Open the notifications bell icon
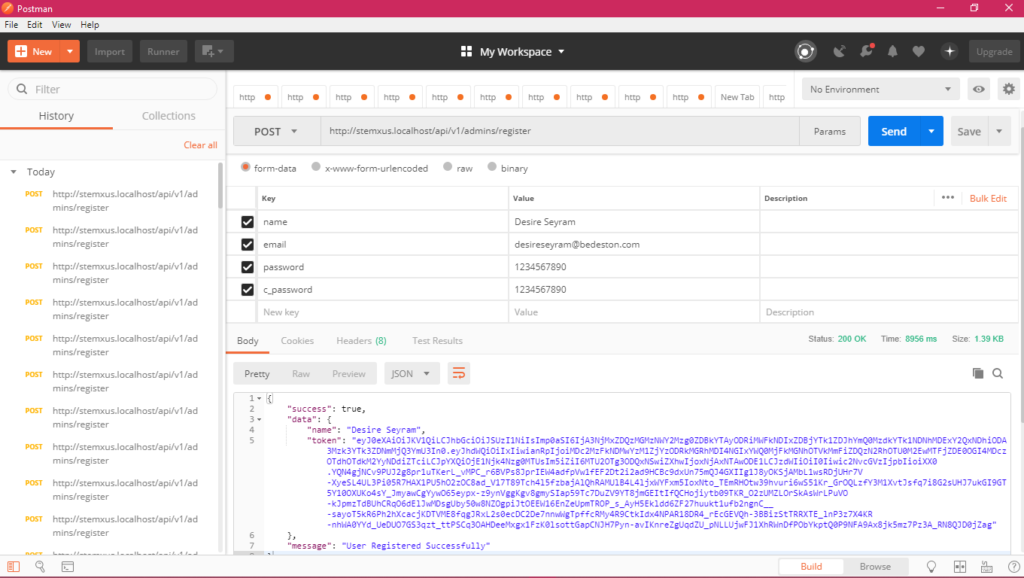The image size is (1024, 578). pyautogui.click(x=892, y=51)
